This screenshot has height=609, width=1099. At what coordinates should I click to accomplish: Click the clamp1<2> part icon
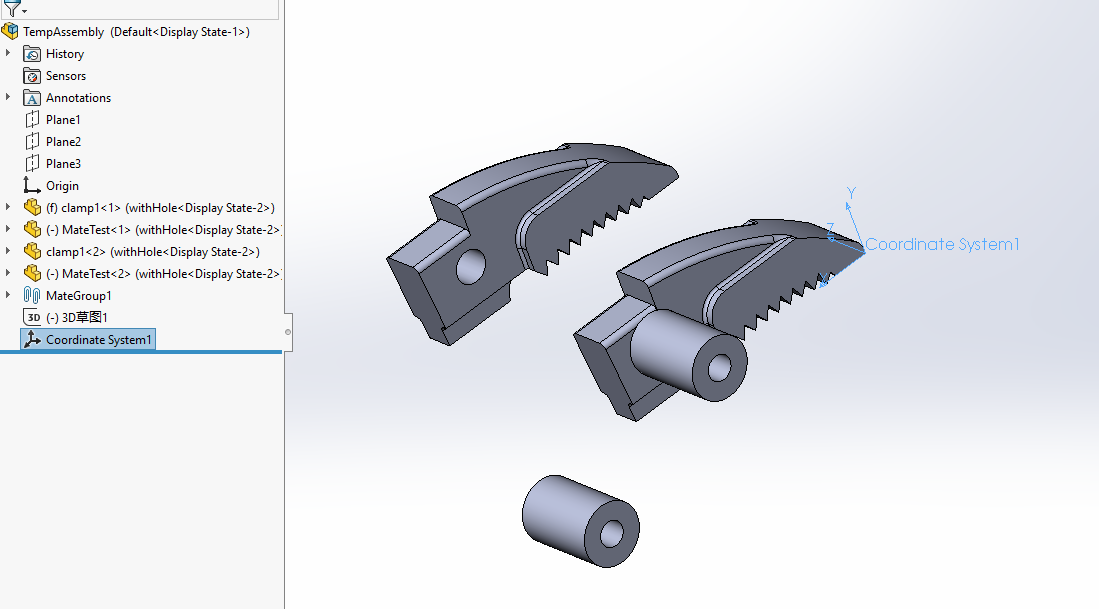tap(32, 251)
